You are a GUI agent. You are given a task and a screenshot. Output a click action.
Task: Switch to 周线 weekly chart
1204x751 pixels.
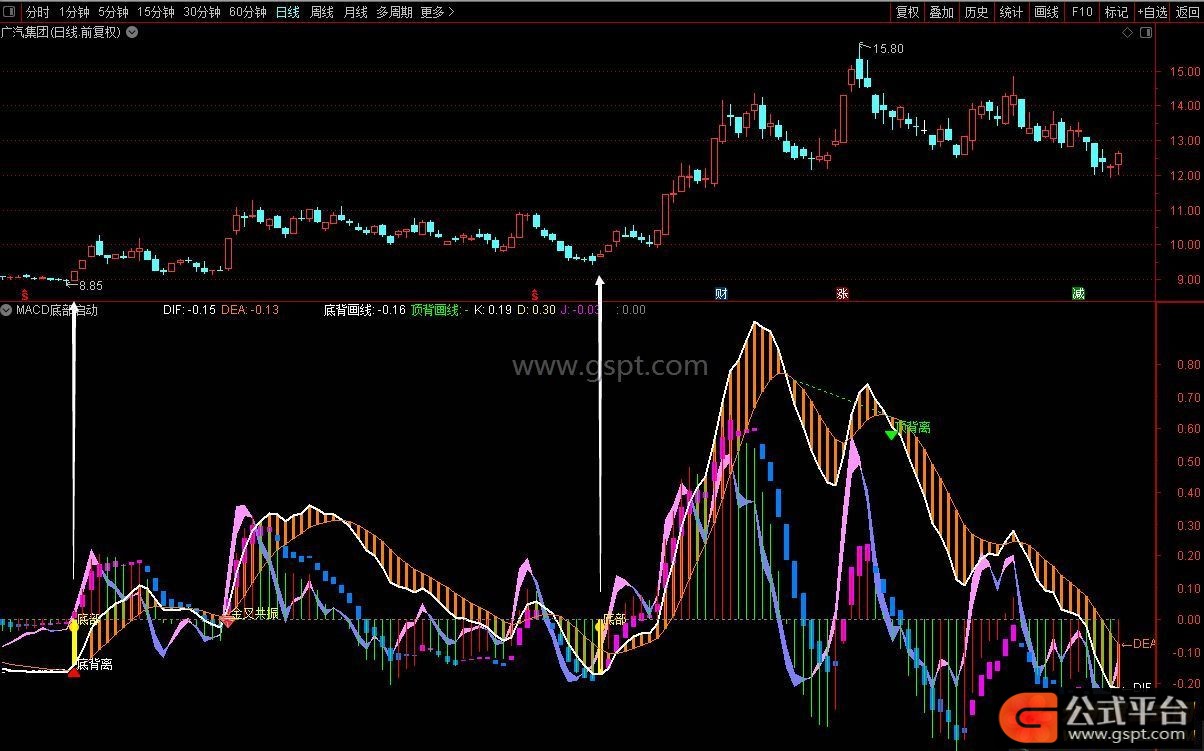pos(321,12)
